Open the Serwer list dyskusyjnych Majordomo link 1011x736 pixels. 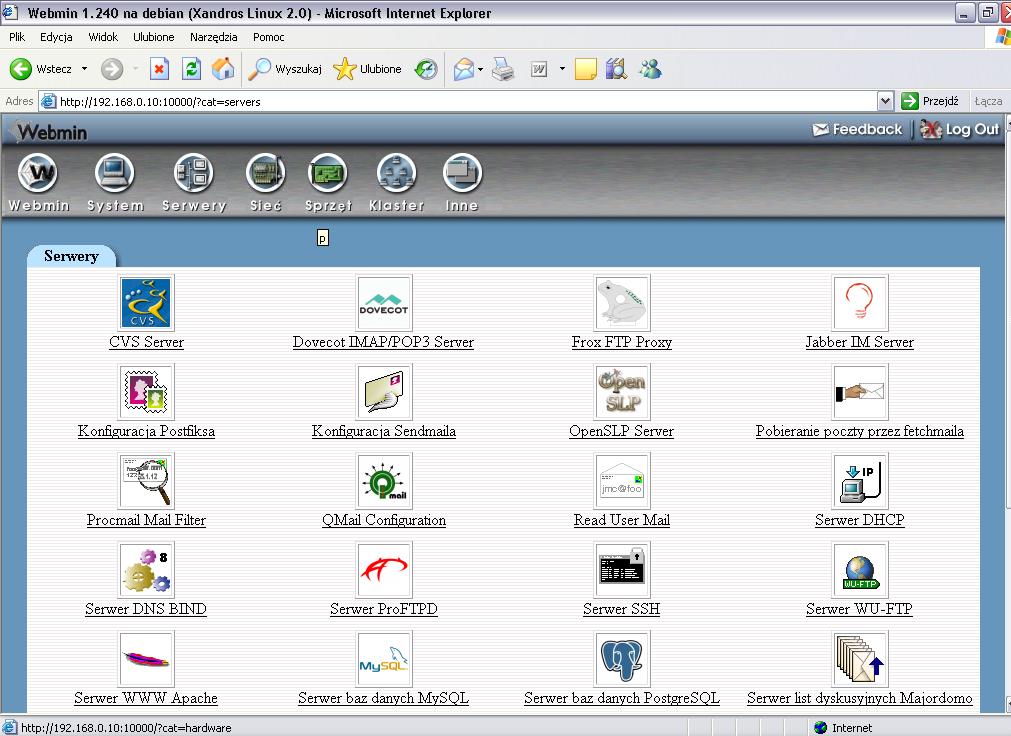coord(859,698)
